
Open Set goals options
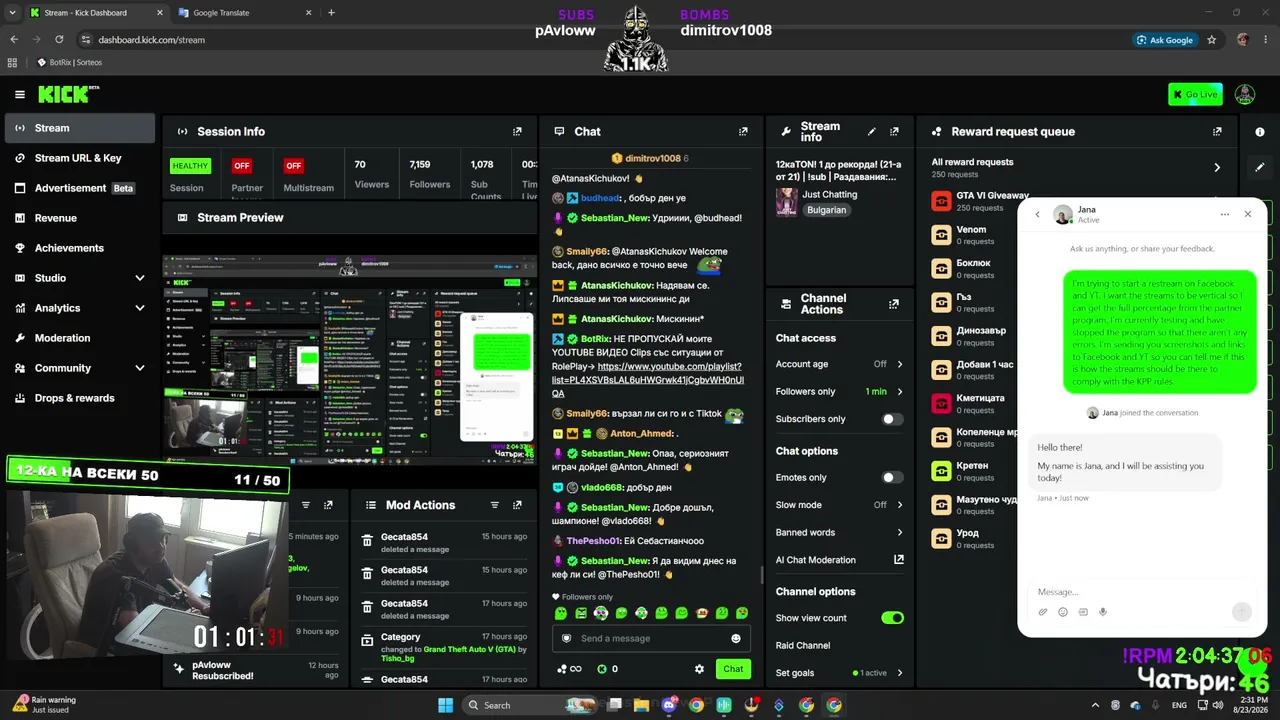[839, 673]
